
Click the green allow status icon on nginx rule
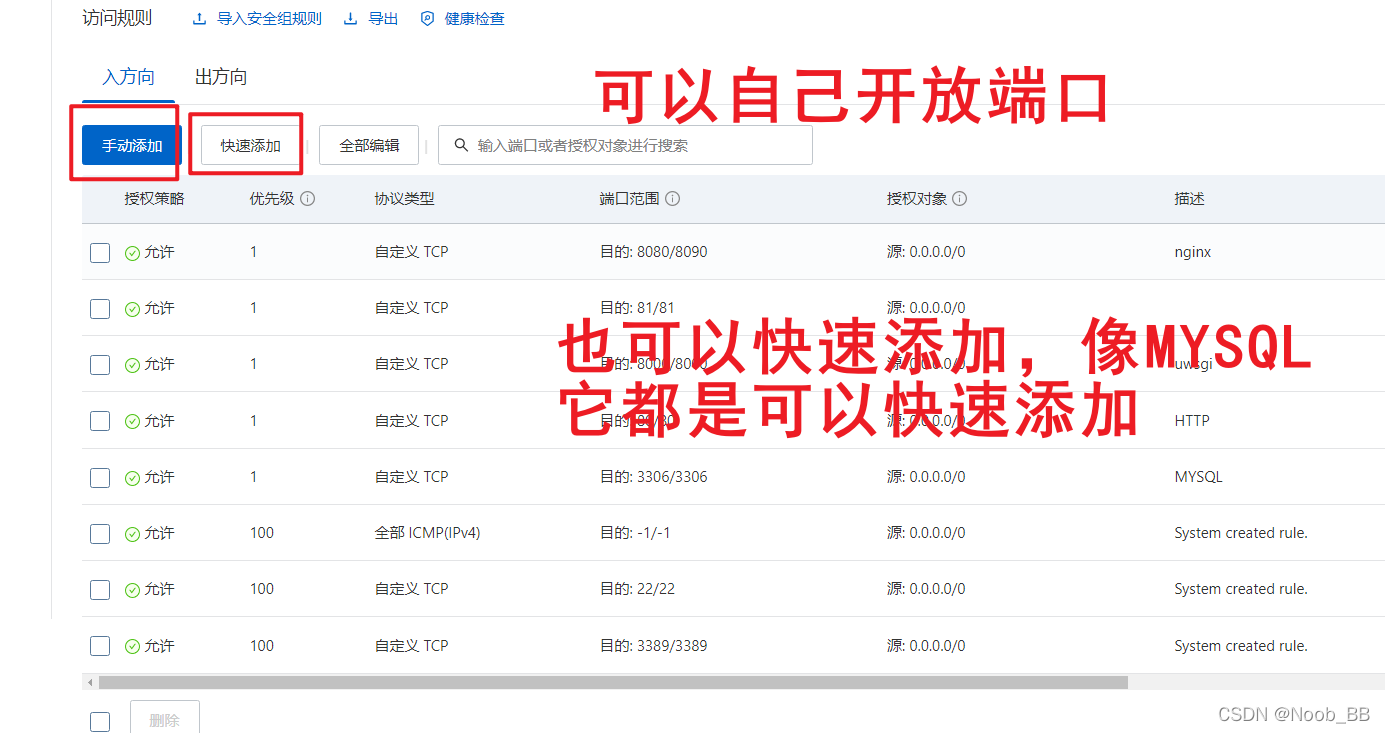click(131, 252)
